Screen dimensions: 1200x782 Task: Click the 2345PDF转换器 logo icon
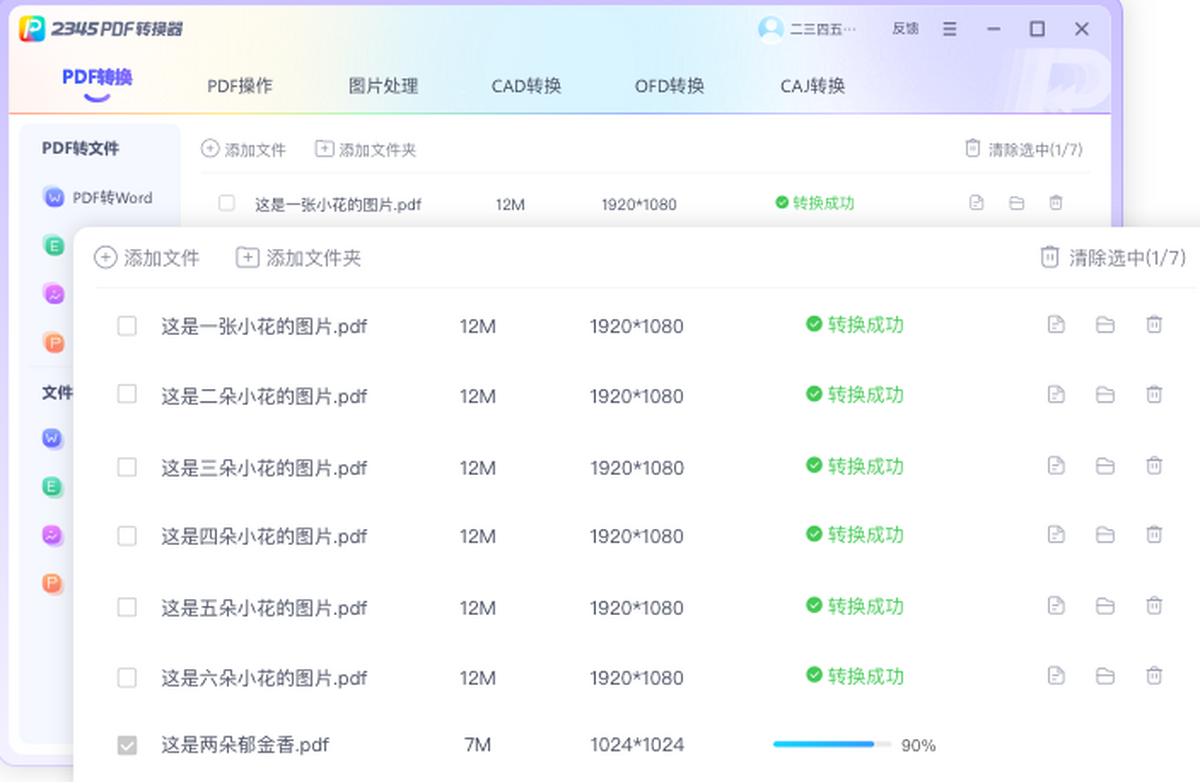pyautogui.click(x=32, y=29)
